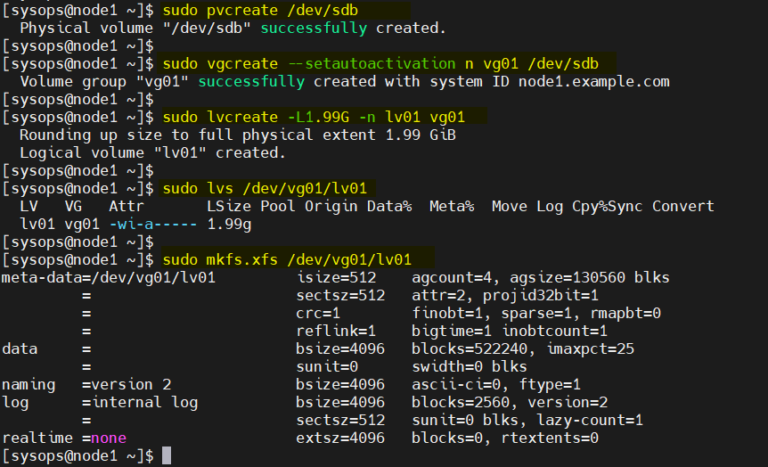Click the 'Cpy%Sync' column header
The image size is (768, 467).
(x=607, y=206)
